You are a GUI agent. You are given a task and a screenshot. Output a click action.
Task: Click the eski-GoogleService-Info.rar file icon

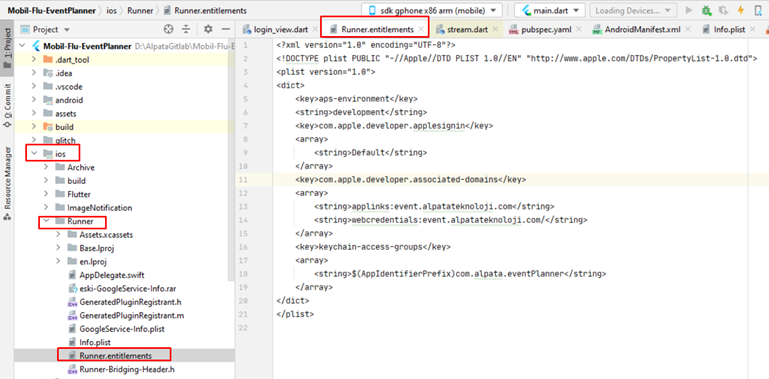[72, 288]
